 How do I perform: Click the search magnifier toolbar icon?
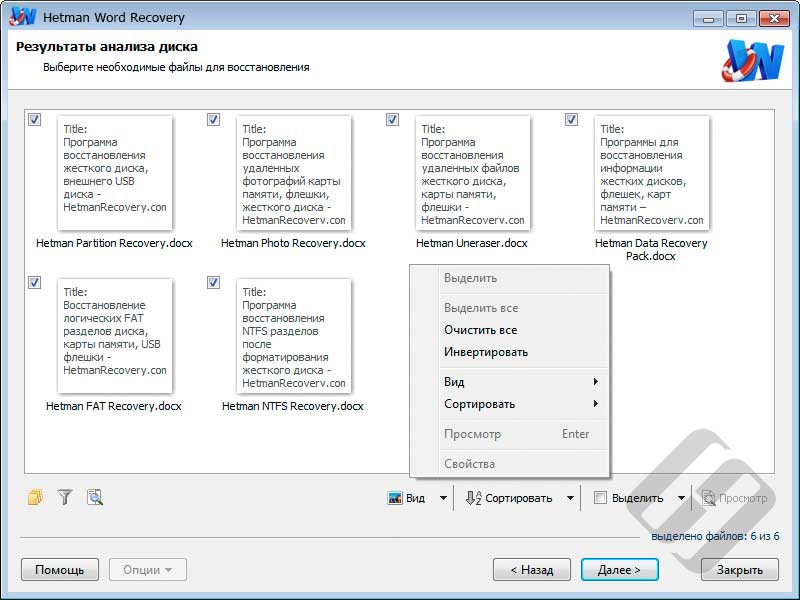click(x=95, y=497)
